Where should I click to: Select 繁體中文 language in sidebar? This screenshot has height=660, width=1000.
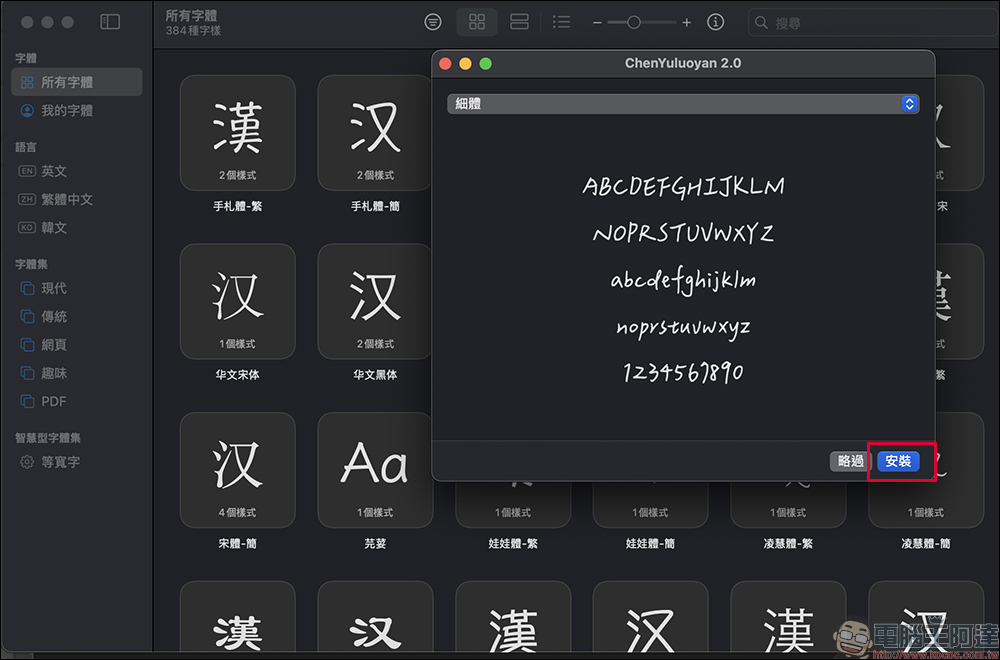pos(77,199)
